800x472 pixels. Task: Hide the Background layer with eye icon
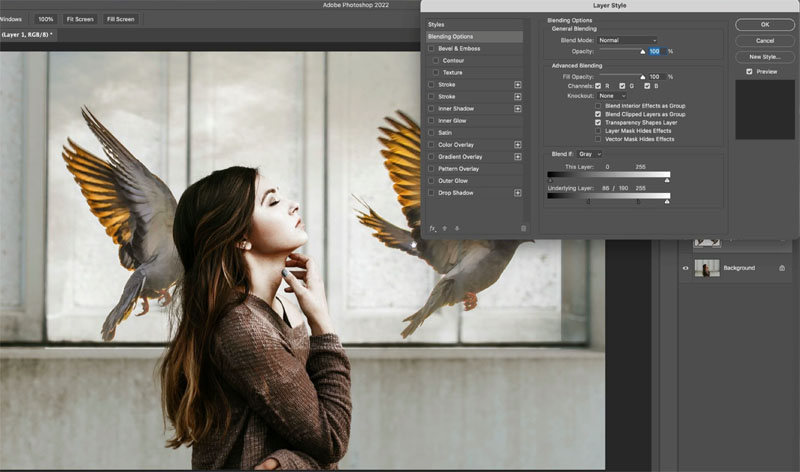pos(686,268)
